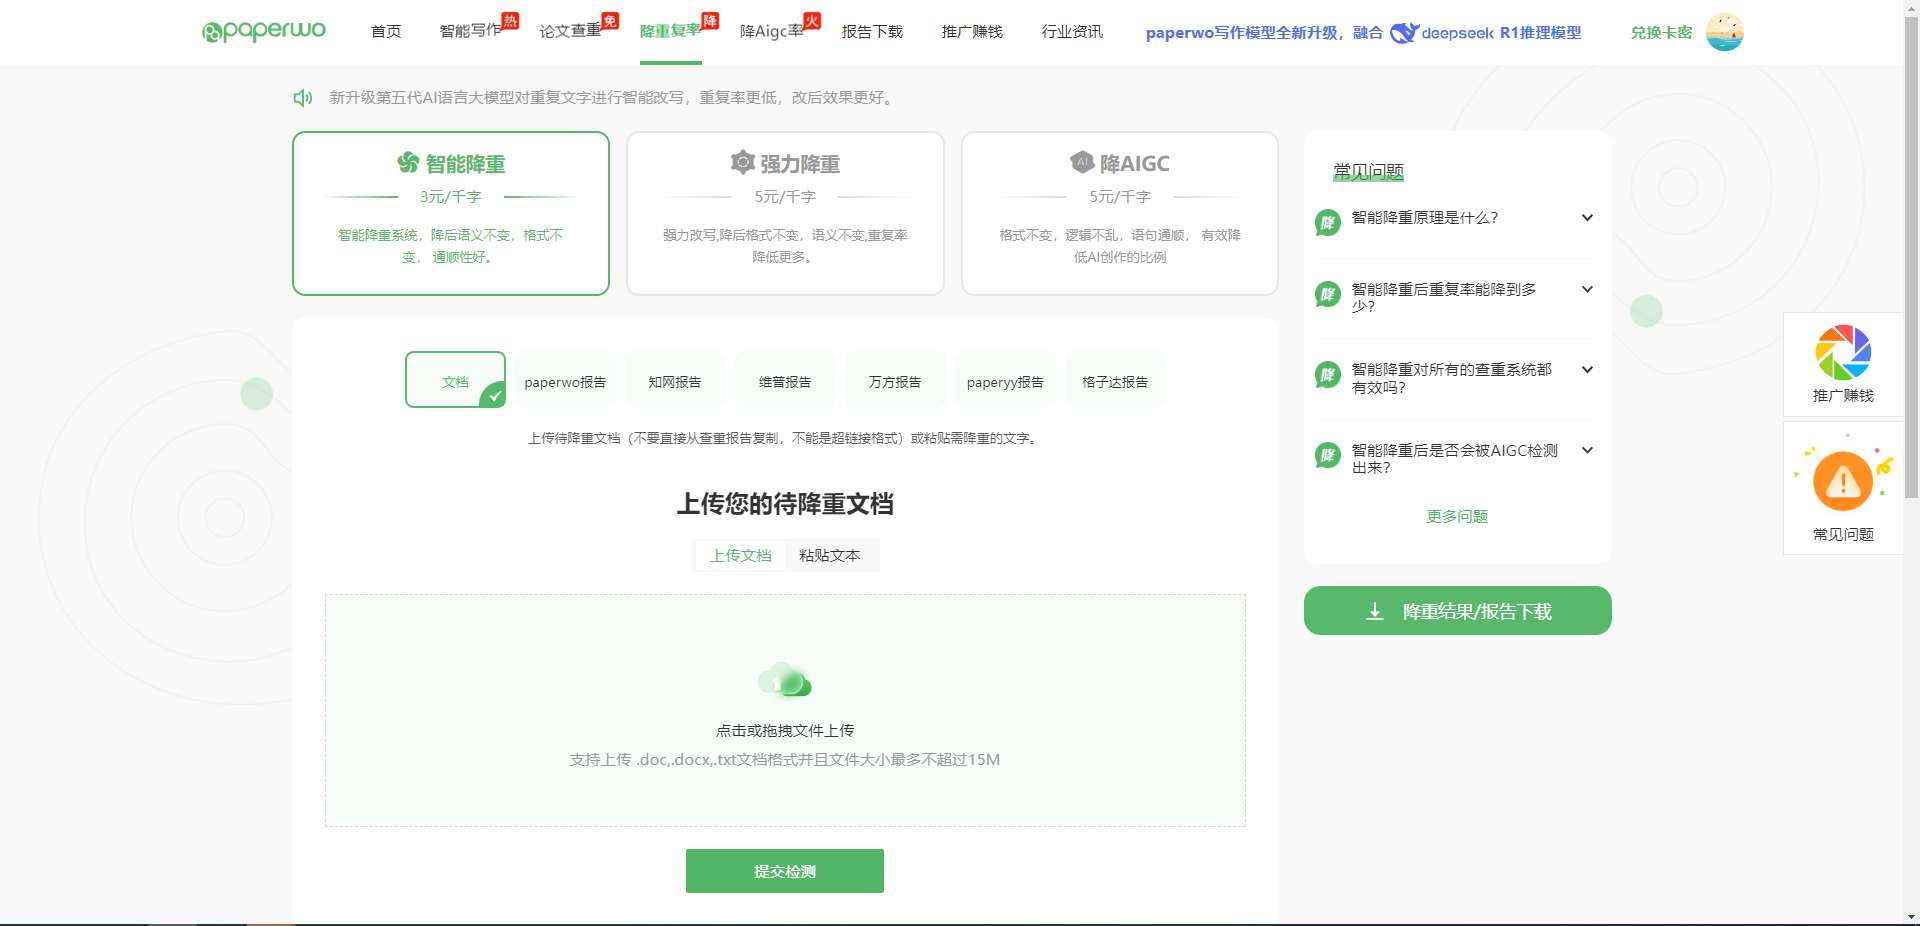
Task: Select the 维普报告 option
Action: [785, 380]
